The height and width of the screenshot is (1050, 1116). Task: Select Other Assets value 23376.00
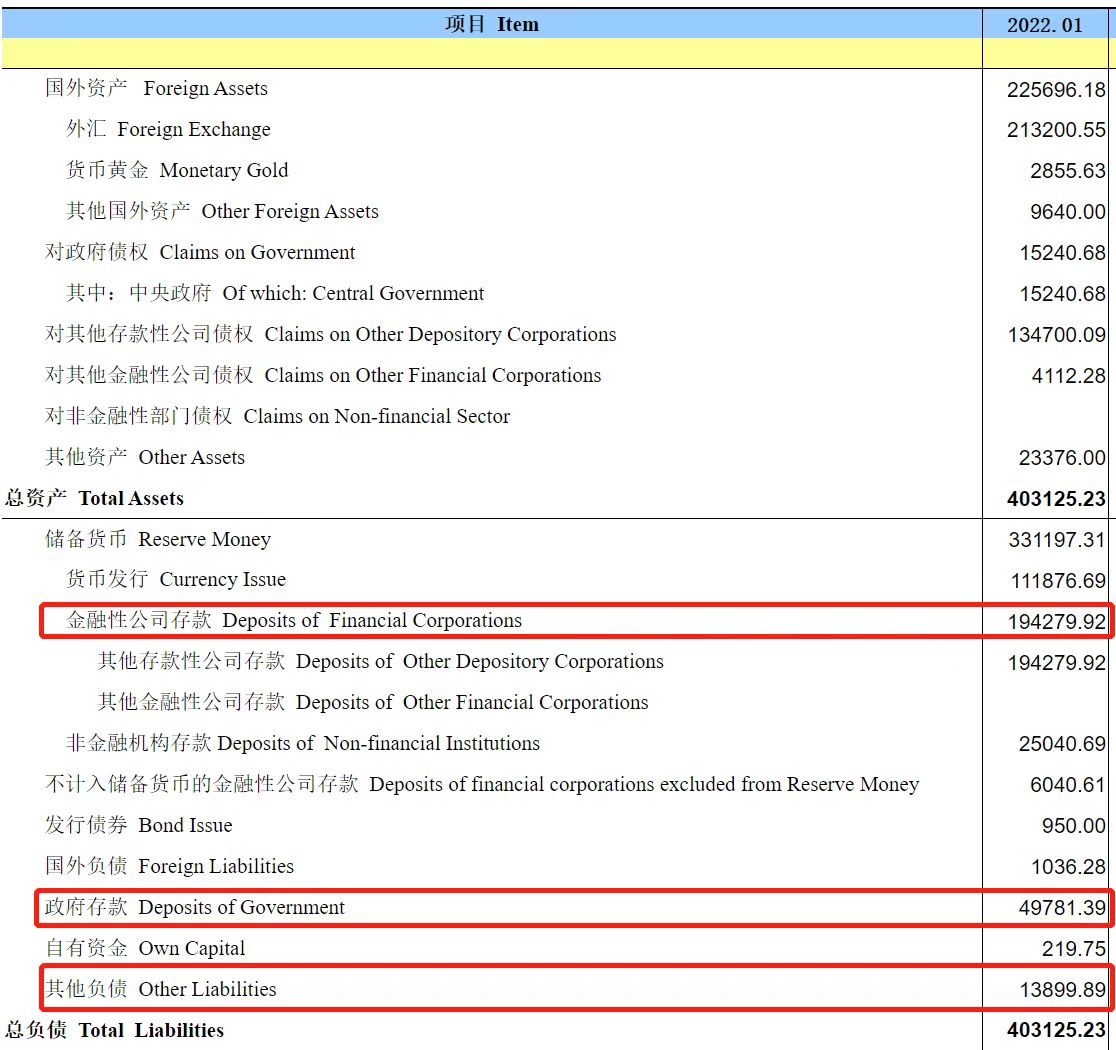pos(1062,458)
